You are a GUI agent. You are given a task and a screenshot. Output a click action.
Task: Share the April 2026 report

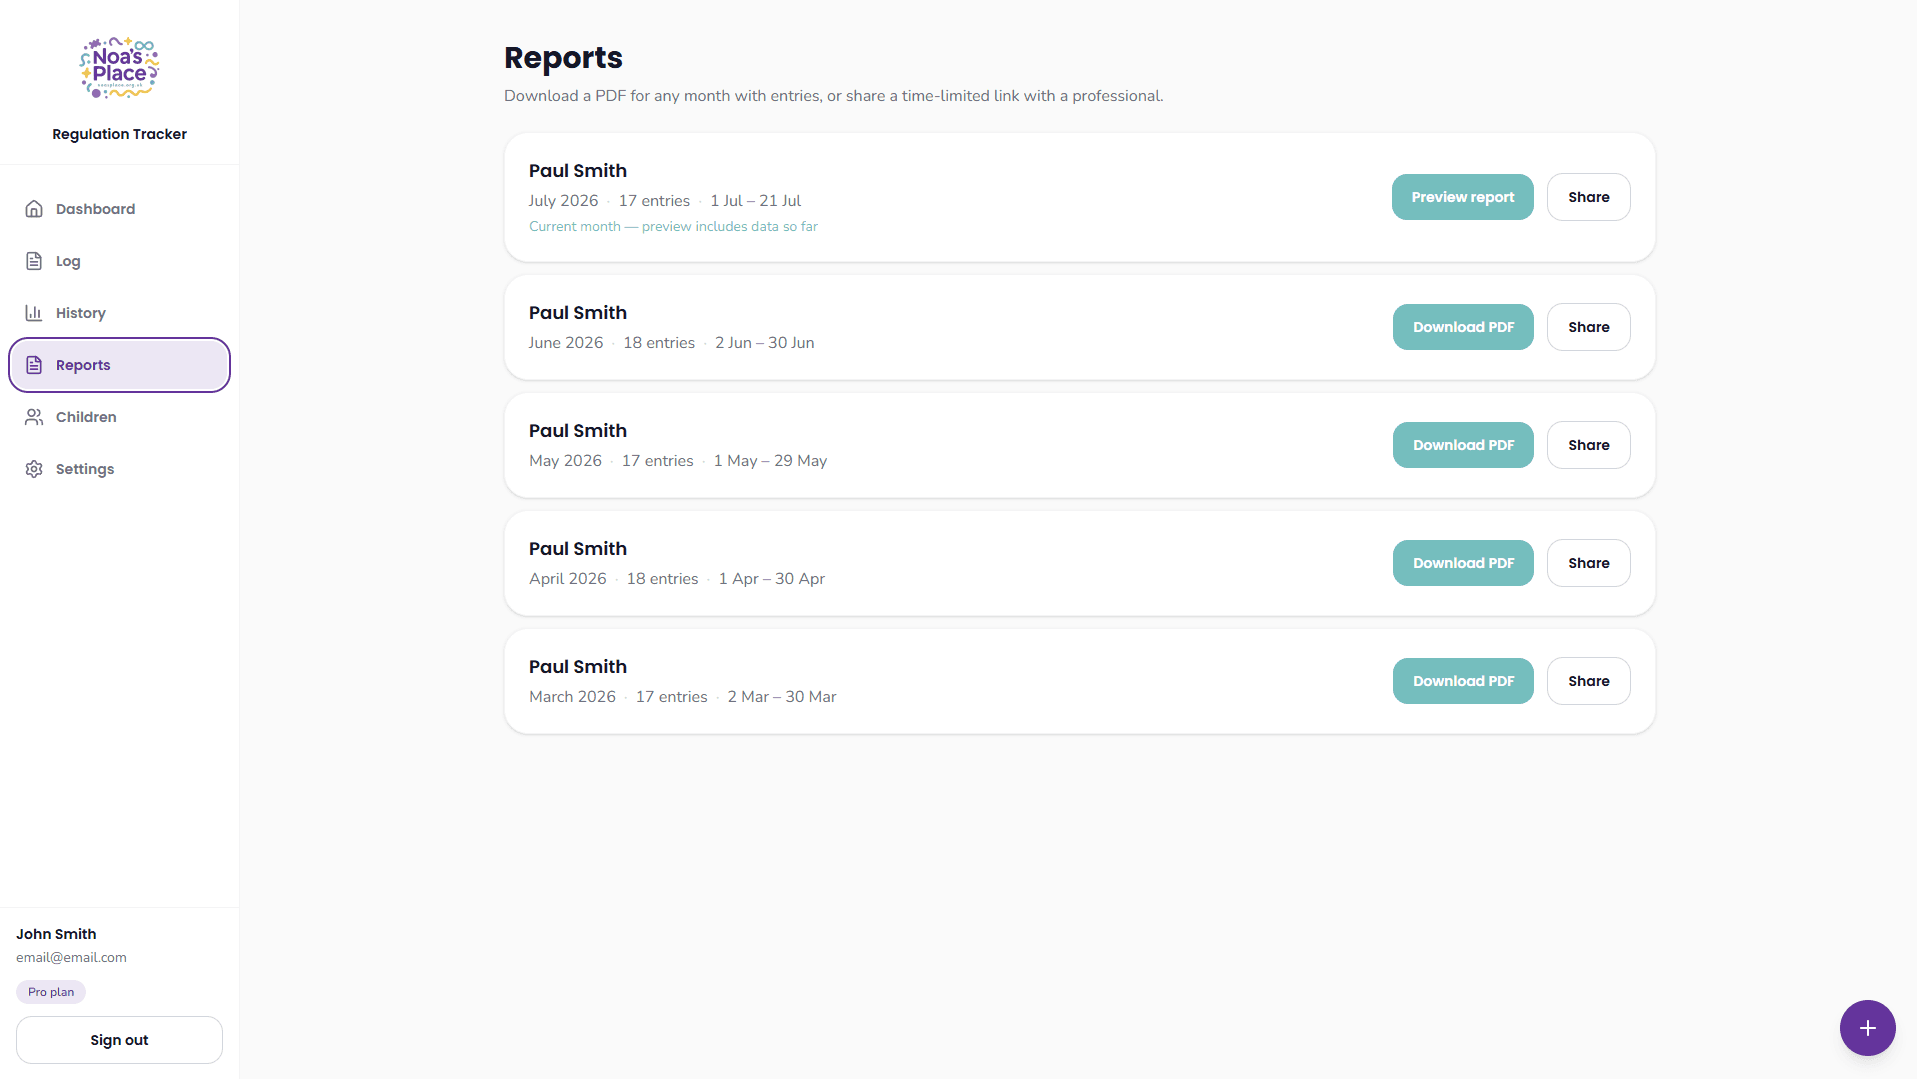(x=1588, y=563)
